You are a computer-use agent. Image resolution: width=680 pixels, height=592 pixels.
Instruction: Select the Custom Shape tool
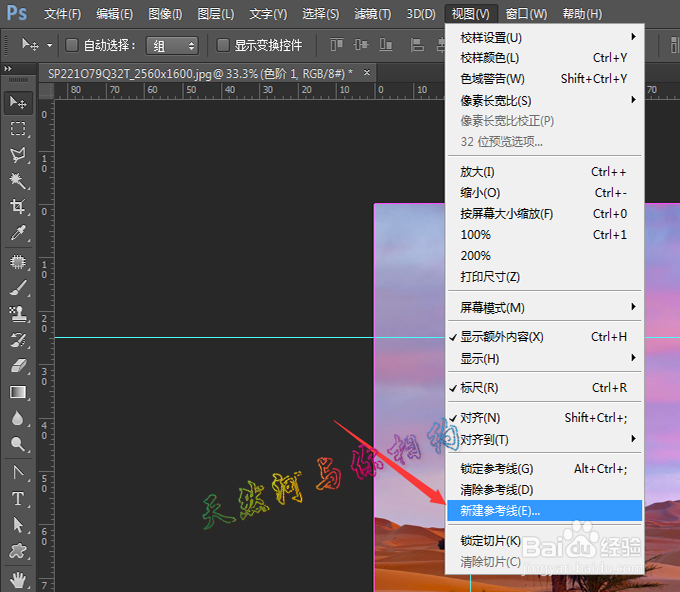pos(18,551)
